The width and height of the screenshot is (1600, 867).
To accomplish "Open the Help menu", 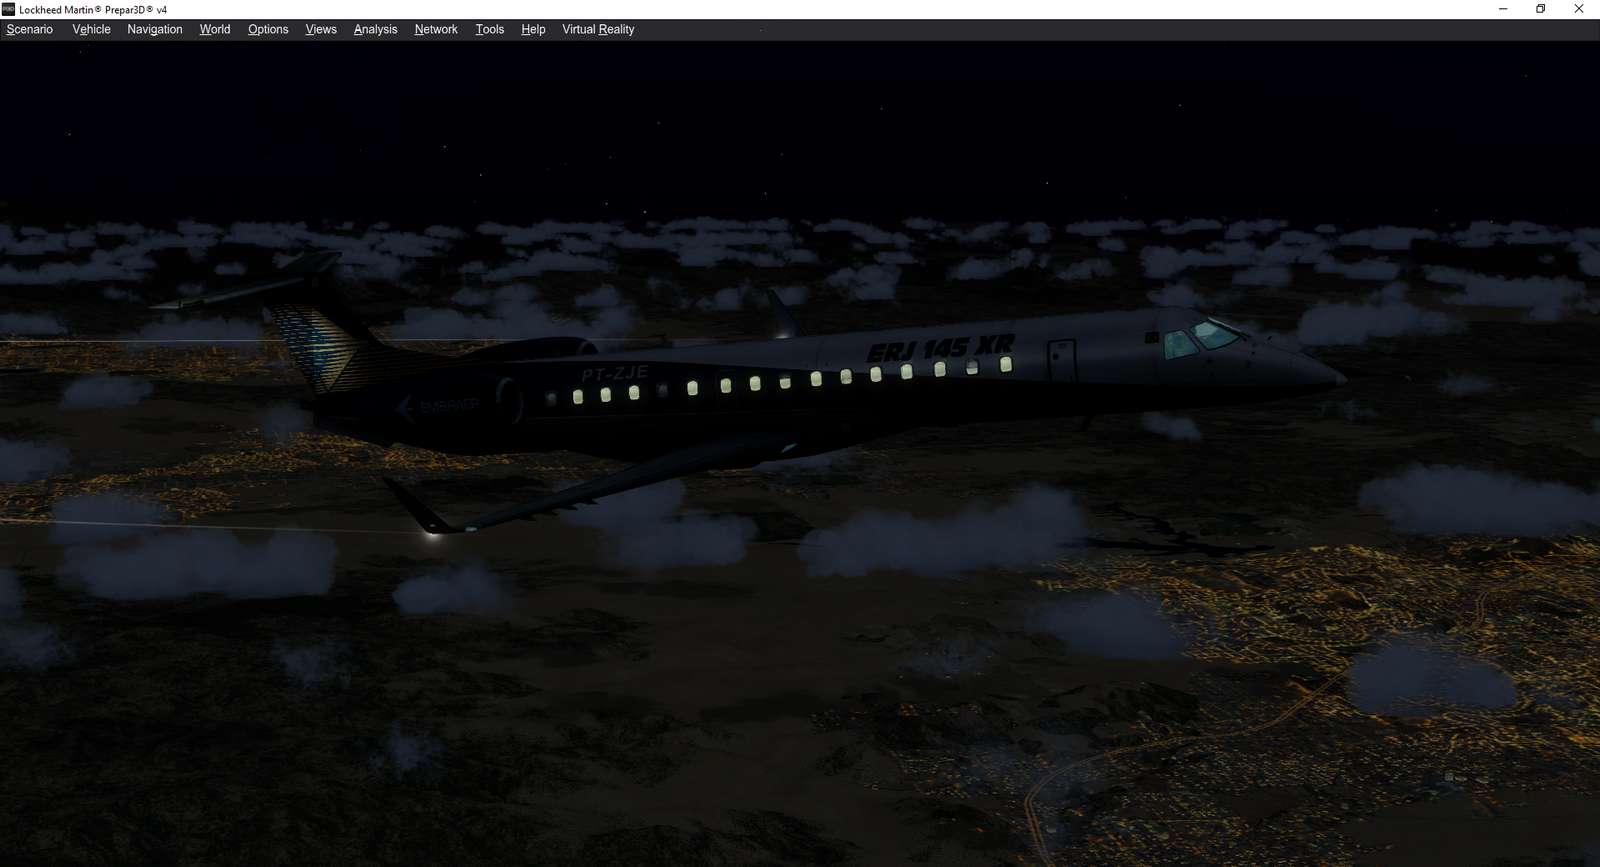I will 533,29.
